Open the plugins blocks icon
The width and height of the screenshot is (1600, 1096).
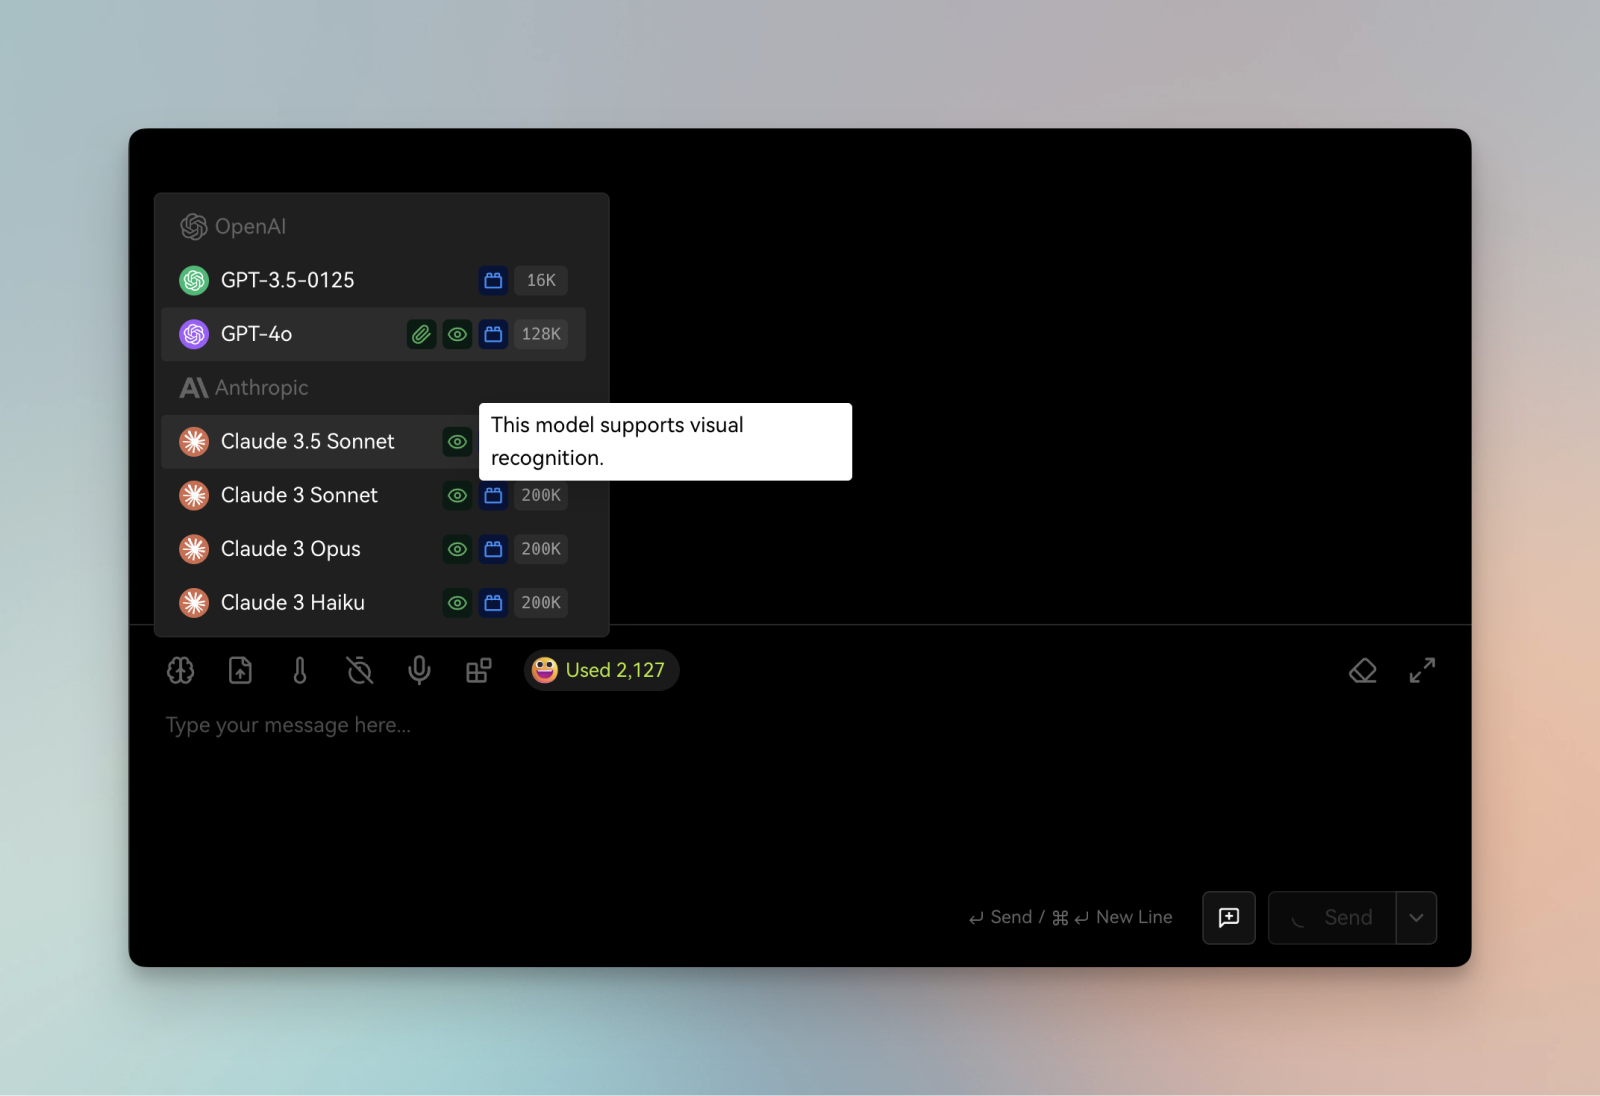pos(479,670)
